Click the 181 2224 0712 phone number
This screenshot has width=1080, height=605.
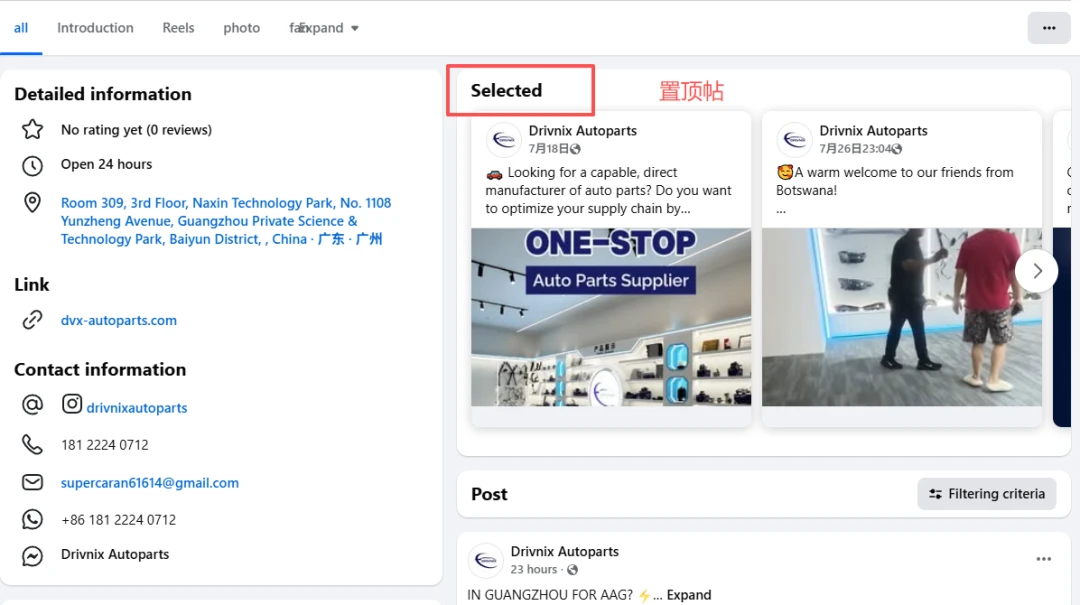(x=105, y=445)
